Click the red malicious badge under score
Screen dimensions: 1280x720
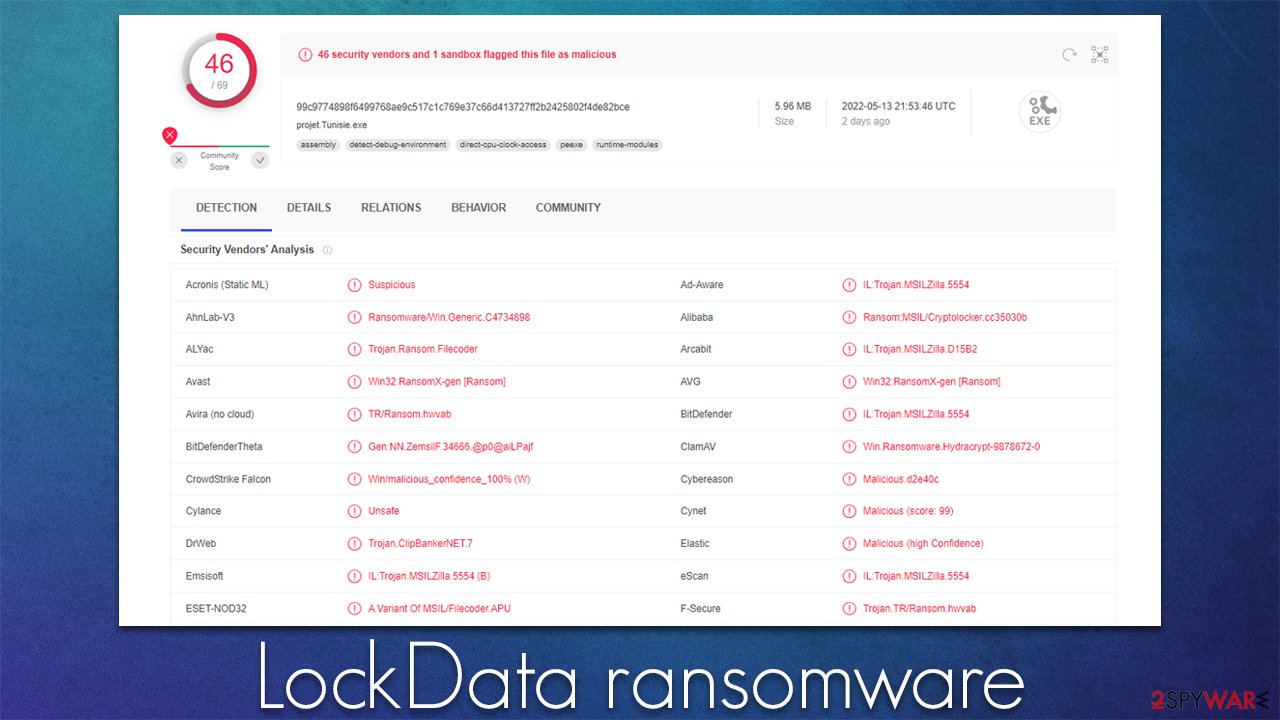[x=170, y=135]
